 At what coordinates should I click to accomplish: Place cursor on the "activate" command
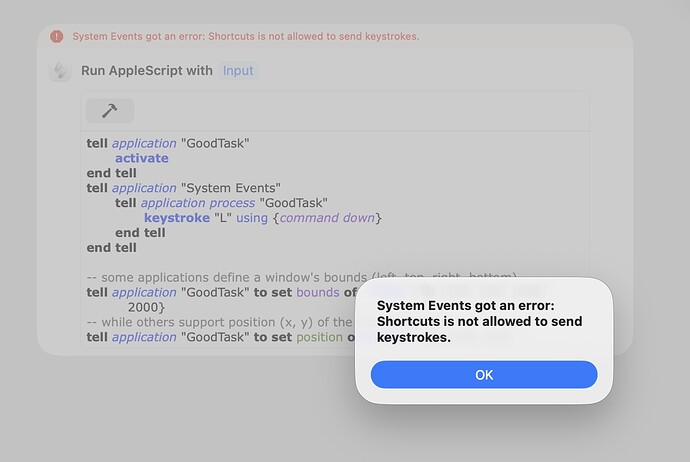point(141,158)
